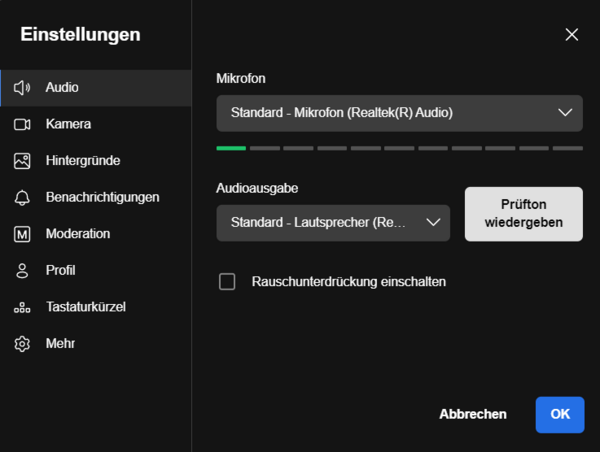Open the Tastaturkürzel tab
Image resolution: width=600 pixels, height=452 pixels.
point(96,307)
